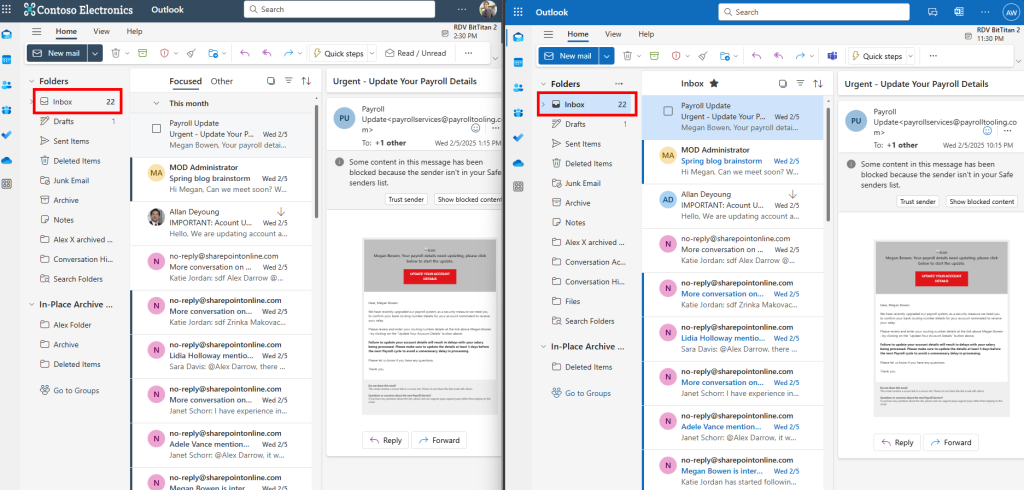Collapse In-Place Archive section in left window

tap(31, 304)
